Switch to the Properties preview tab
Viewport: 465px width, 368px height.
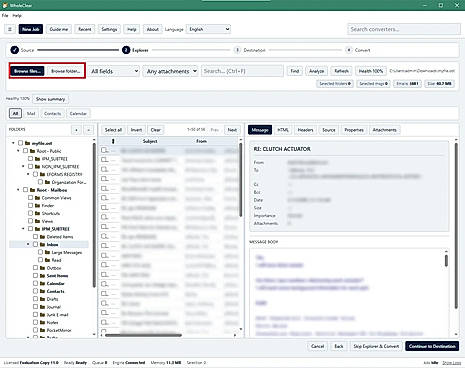354,130
